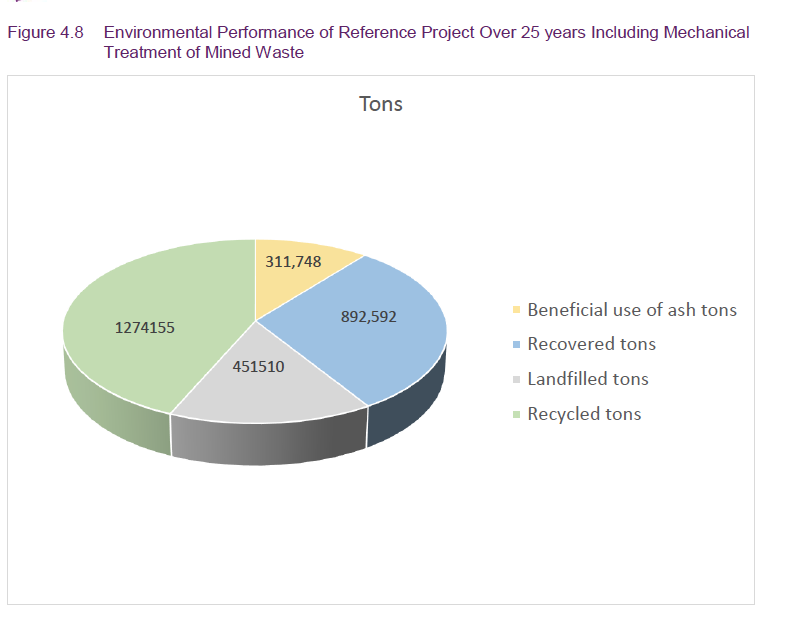The width and height of the screenshot is (801, 643).
Task: Click the "Treatment of Mined Waste" caption line
Action: (203, 52)
